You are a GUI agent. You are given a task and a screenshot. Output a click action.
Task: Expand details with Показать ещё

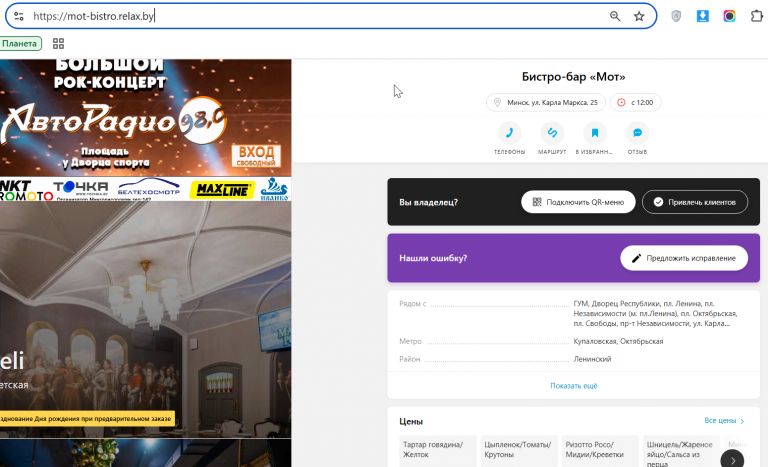[x=574, y=386]
